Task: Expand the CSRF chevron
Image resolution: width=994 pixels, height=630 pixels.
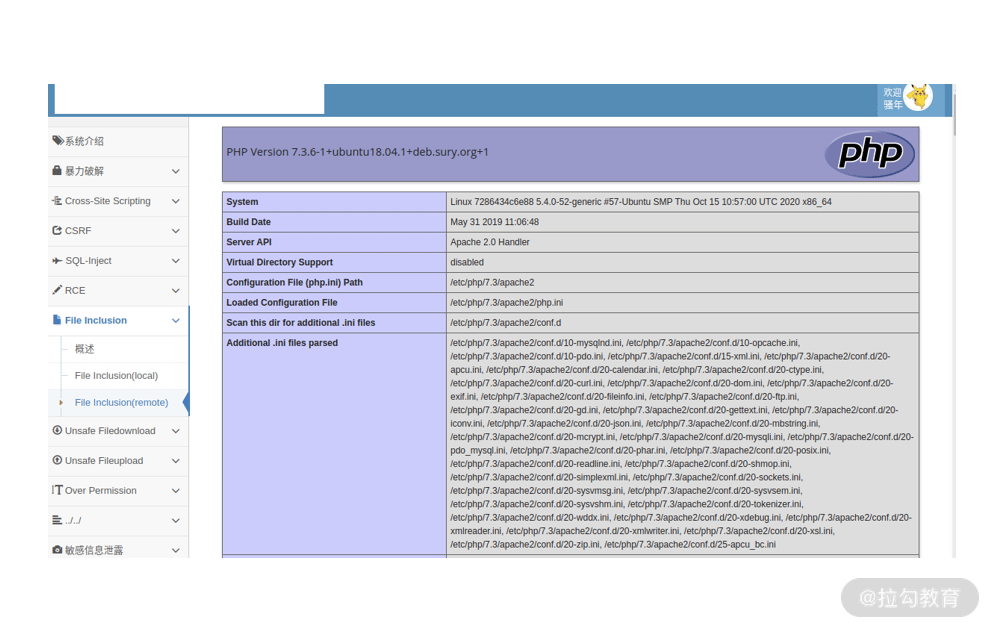Action: click(176, 231)
